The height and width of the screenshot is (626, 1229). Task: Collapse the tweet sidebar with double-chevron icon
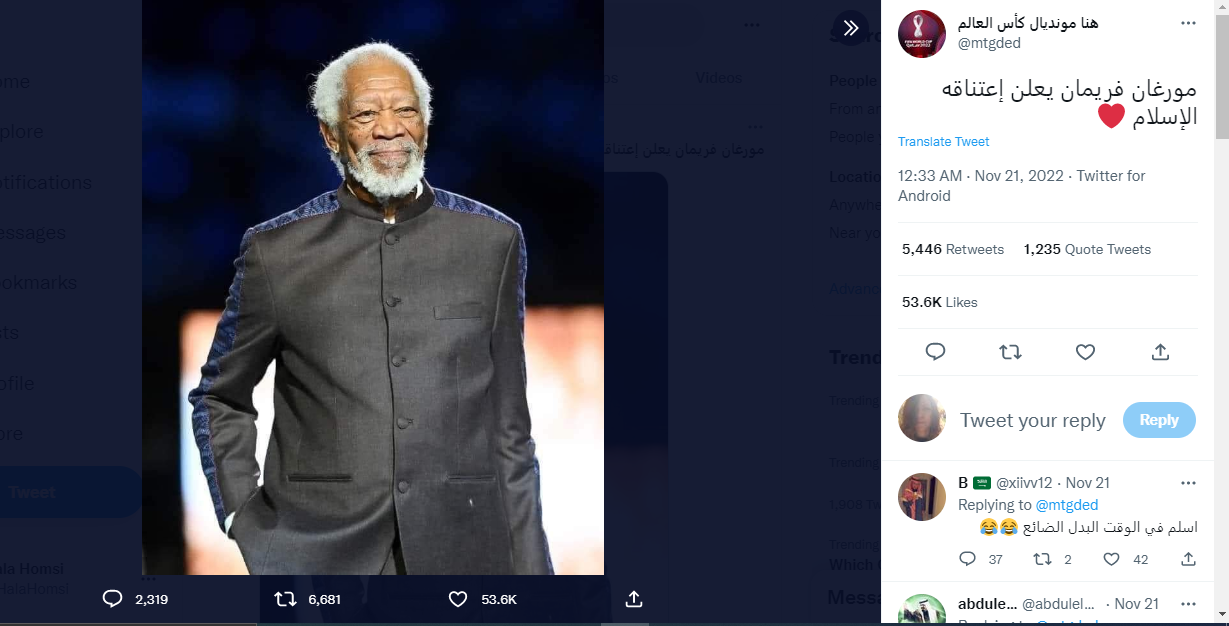point(851,28)
